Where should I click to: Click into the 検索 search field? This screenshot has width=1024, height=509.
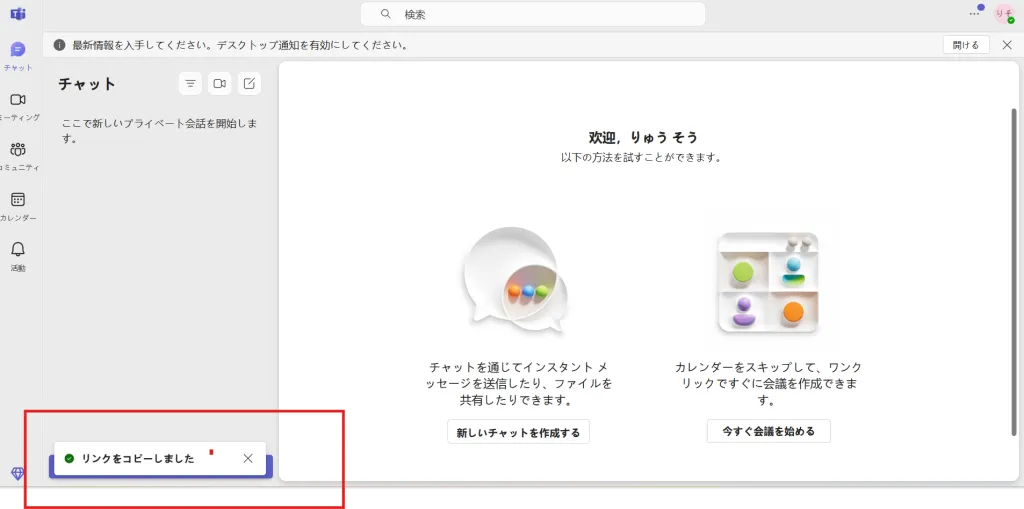tap(533, 14)
